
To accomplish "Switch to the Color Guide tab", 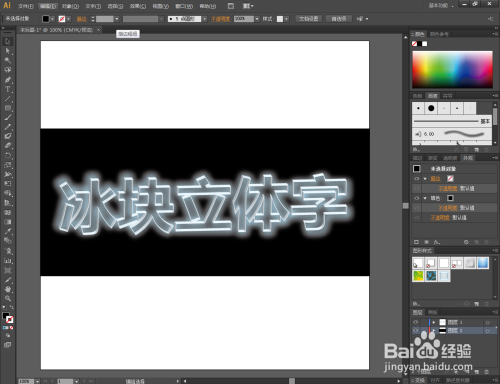I will 439,34.
